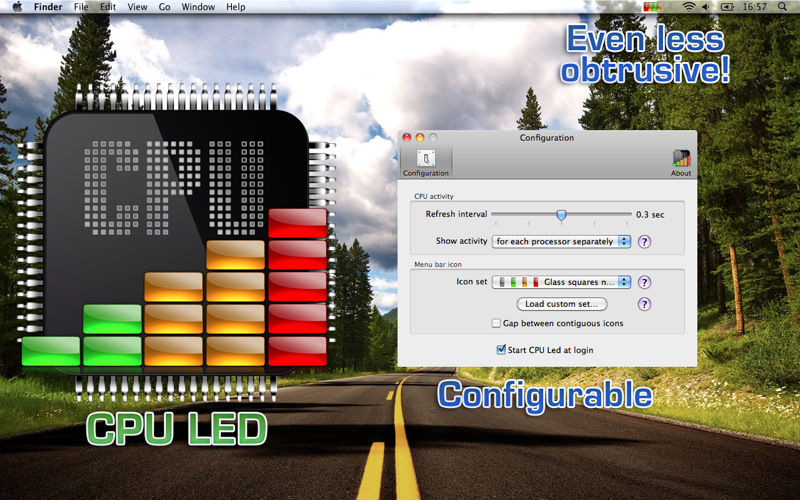The image size is (800, 500).
Task: Open help for Icon set
Action: tap(644, 282)
